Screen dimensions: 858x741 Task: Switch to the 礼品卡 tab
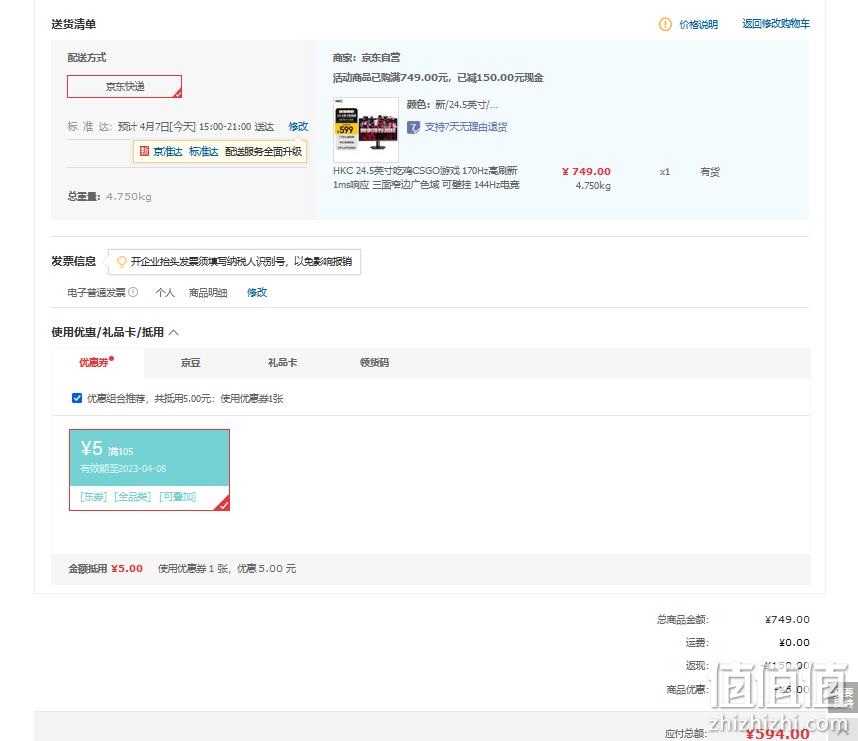pos(282,362)
